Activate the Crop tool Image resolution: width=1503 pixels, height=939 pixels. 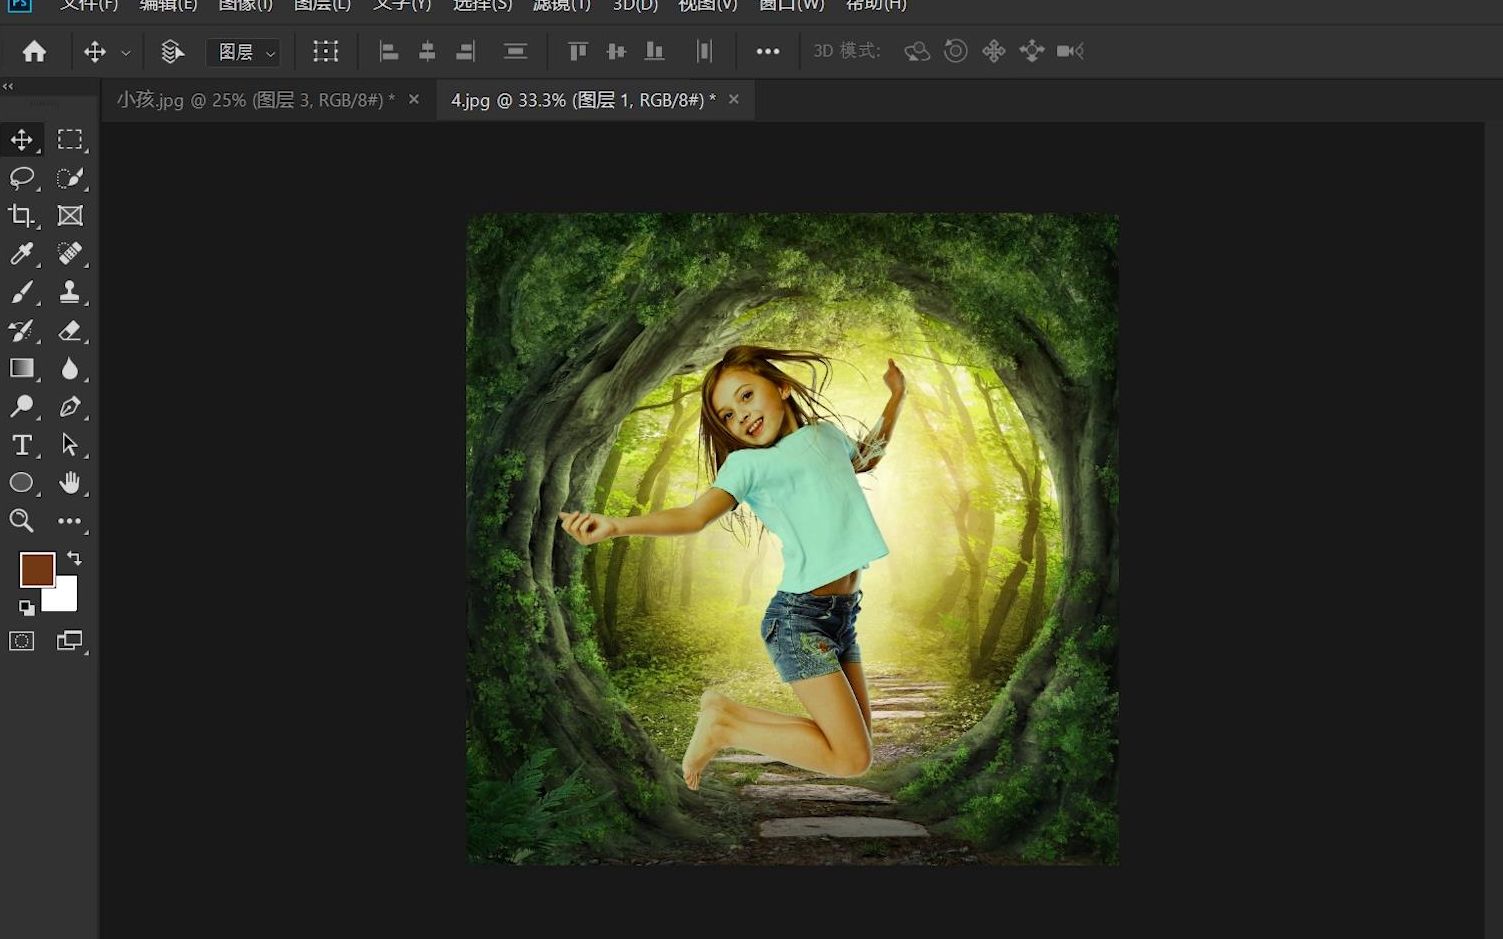pyautogui.click(x=22, y=215)
